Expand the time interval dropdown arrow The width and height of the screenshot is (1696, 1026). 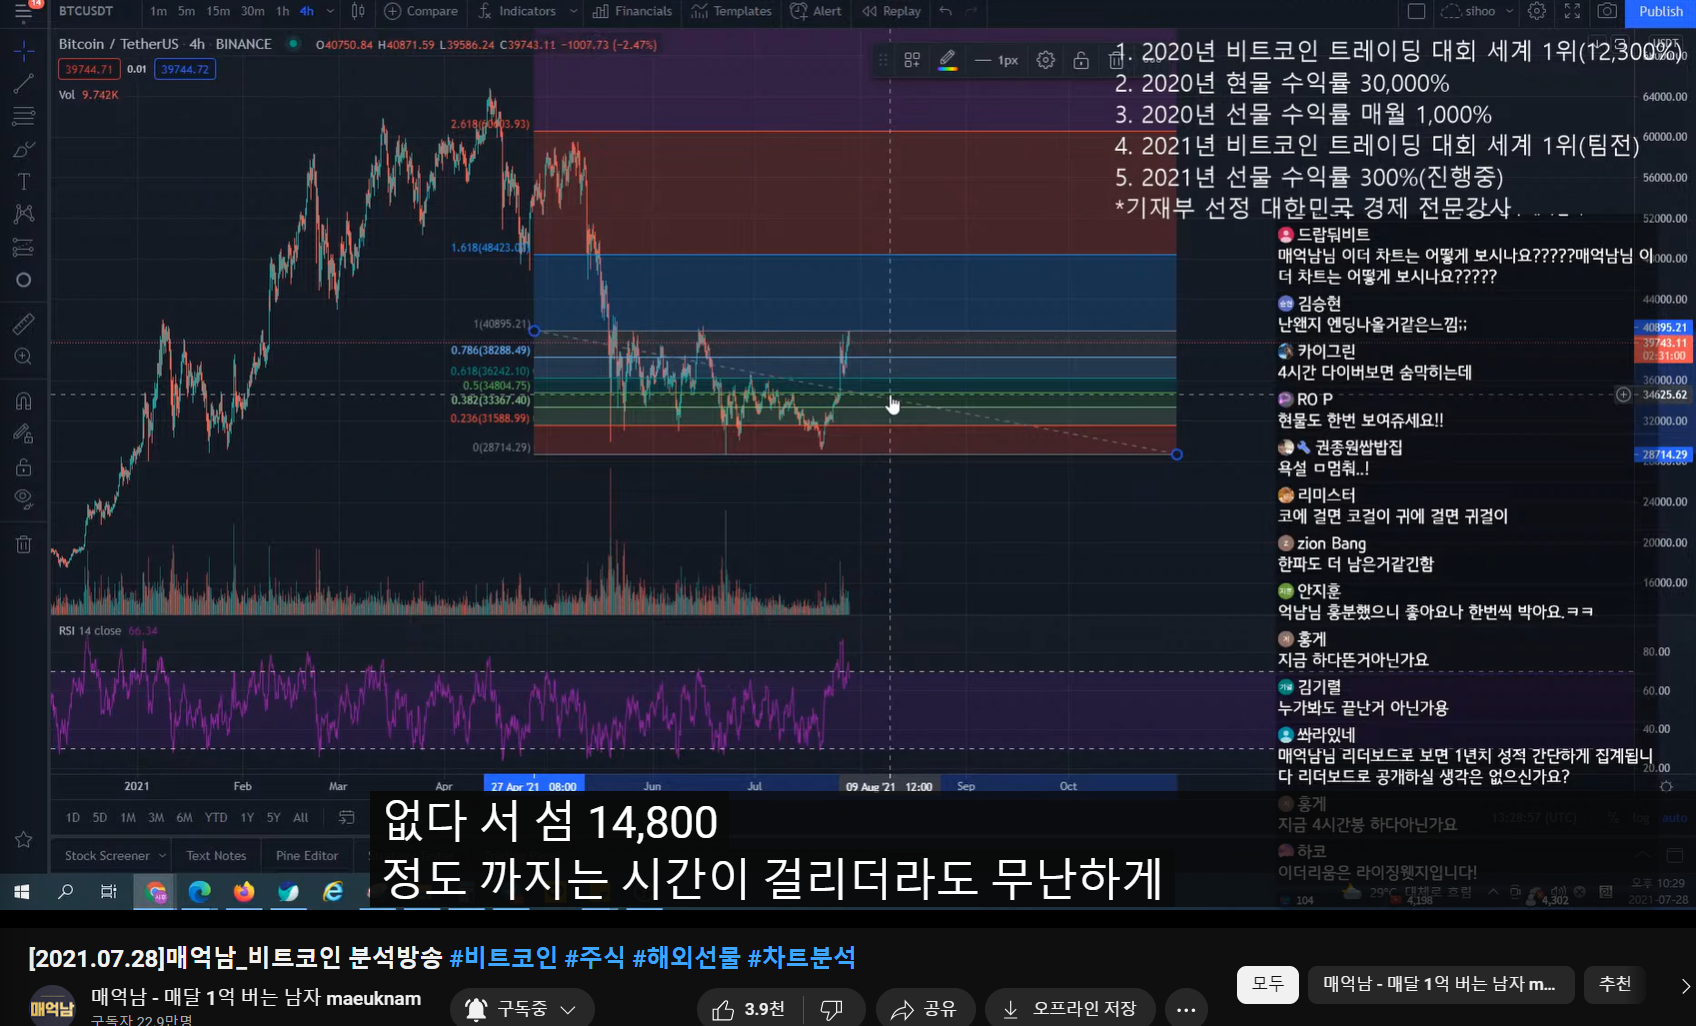[x=330, y=11]
